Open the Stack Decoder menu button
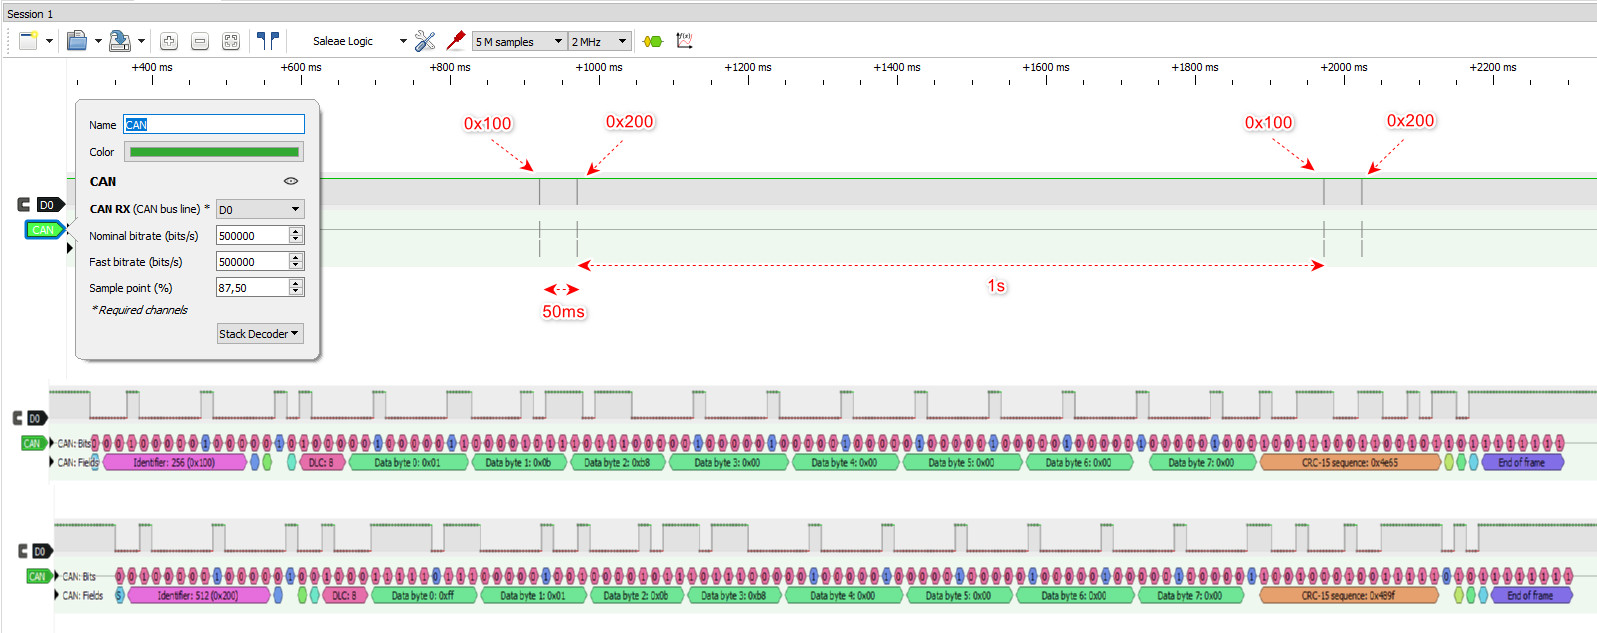1597x633 pixels. tap(260, 333)
